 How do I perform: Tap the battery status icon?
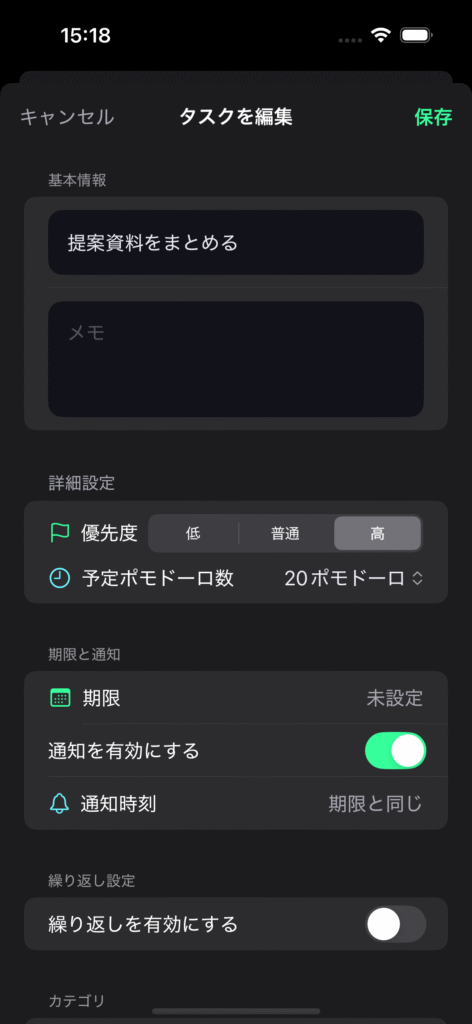click(x=417, y=35)
